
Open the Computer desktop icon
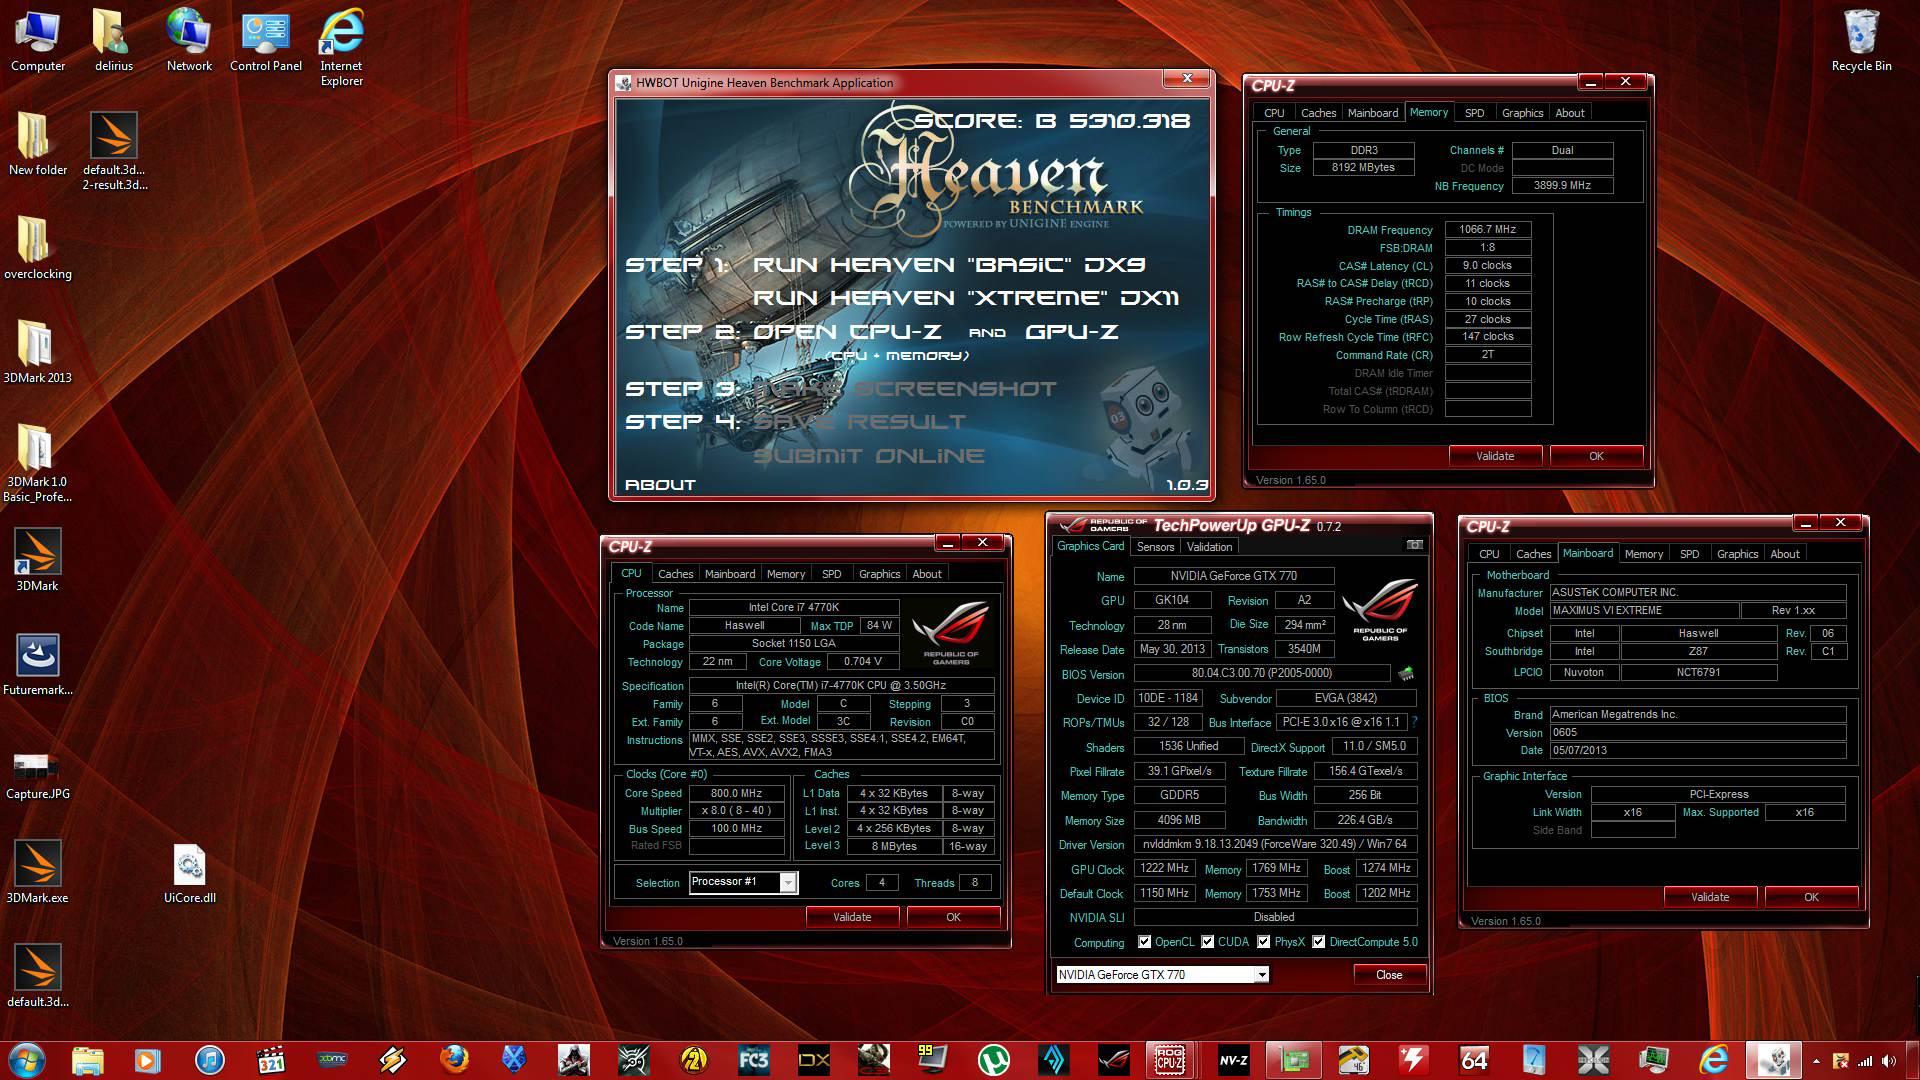click(38, 41)
